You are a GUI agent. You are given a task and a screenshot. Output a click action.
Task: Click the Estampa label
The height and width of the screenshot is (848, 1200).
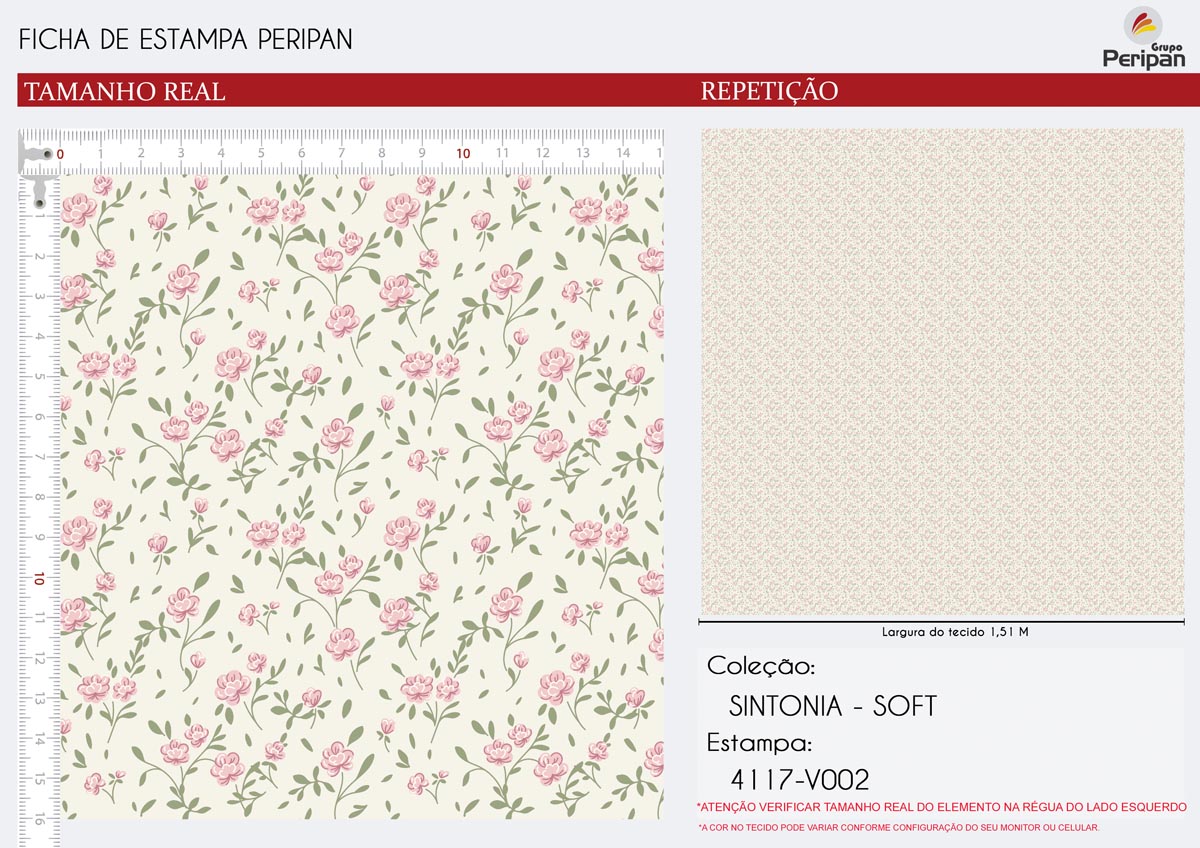[x=758, y=743]
